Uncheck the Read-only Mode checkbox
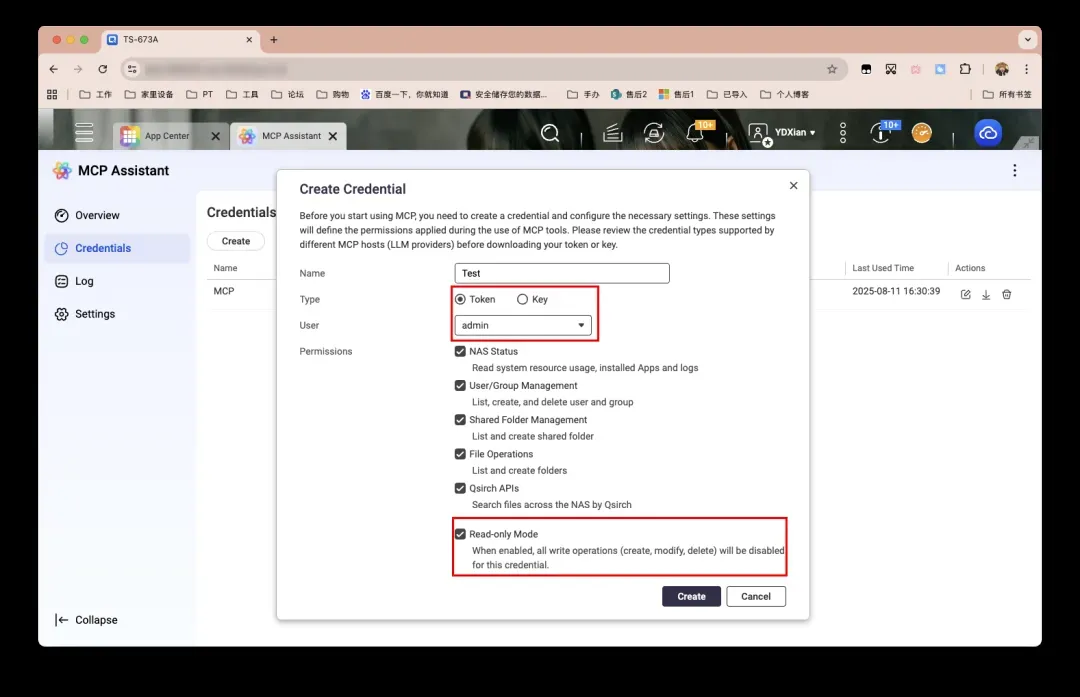This screenshot has width=1080, height=697. [x=460, y=534]
